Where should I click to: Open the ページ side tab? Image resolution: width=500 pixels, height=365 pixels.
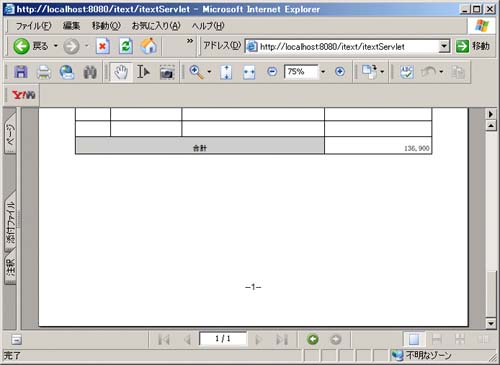click(x=11, y=134)
